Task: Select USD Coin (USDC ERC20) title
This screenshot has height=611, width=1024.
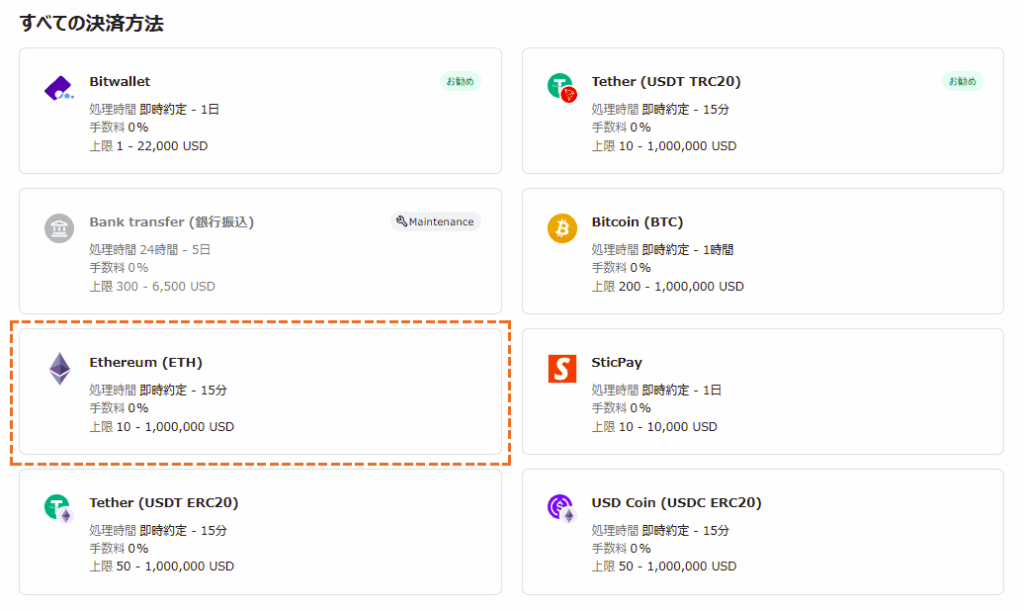Action: coord(677,503)
